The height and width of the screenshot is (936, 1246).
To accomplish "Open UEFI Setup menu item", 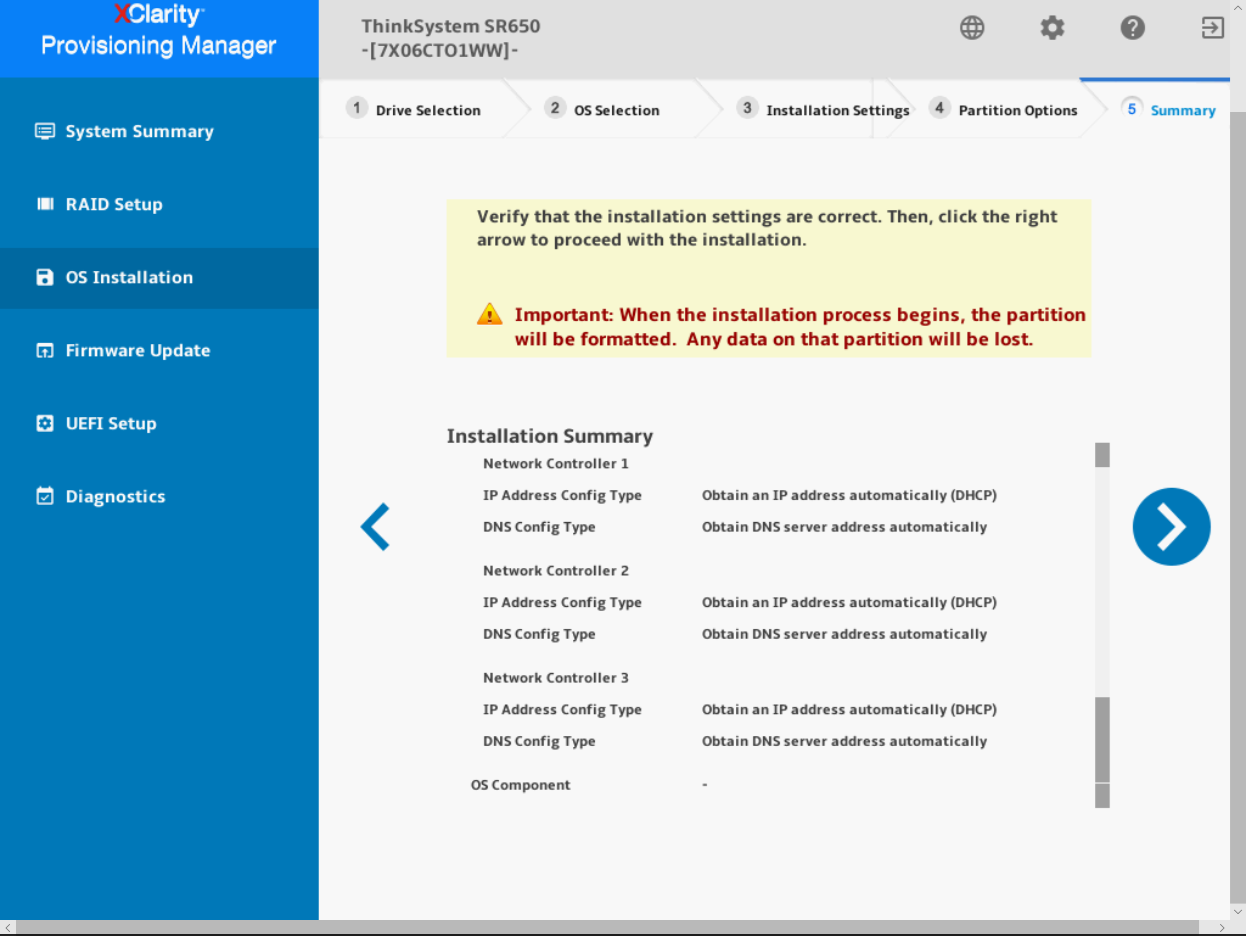I will click(x=159, y=423).
